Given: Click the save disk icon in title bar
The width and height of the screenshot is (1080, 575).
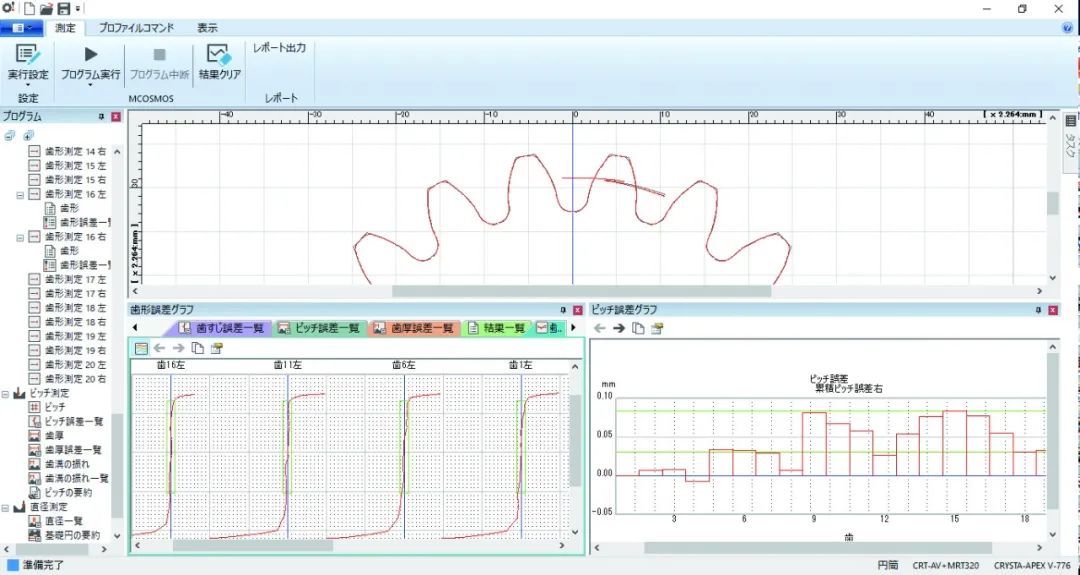Looking at the screenshot, I should pyautogui.click(x=63, y=8).
